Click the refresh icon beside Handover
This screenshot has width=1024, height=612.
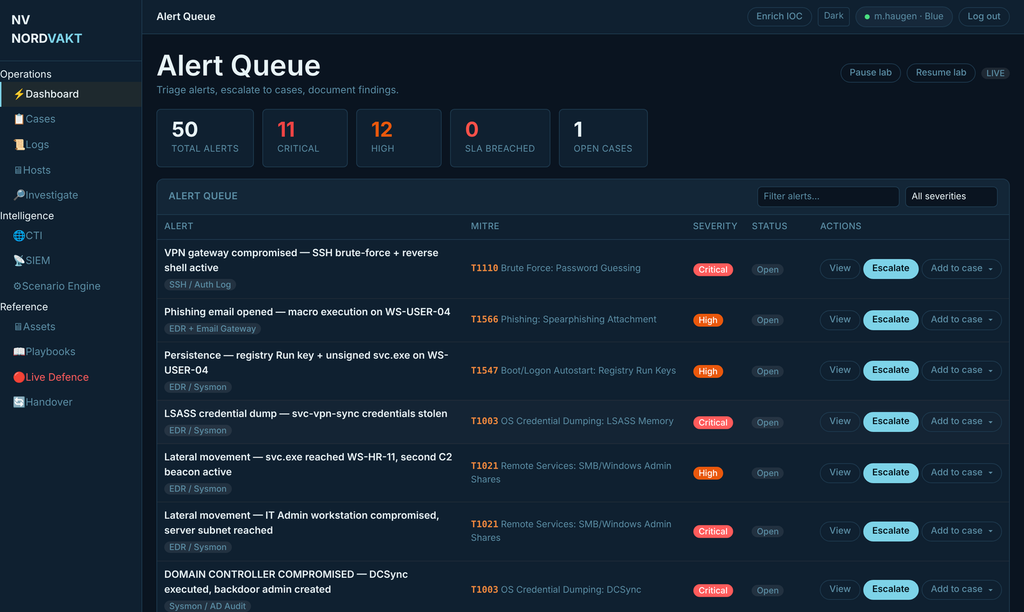[x=19, y=402]
